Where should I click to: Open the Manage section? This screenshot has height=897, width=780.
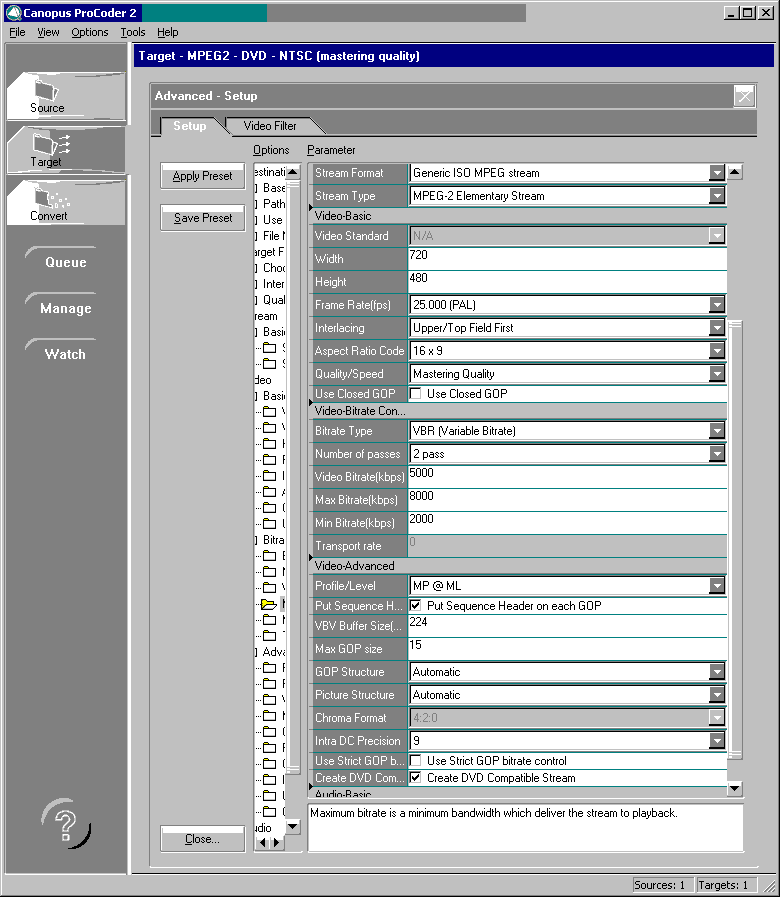pos(66,308)
